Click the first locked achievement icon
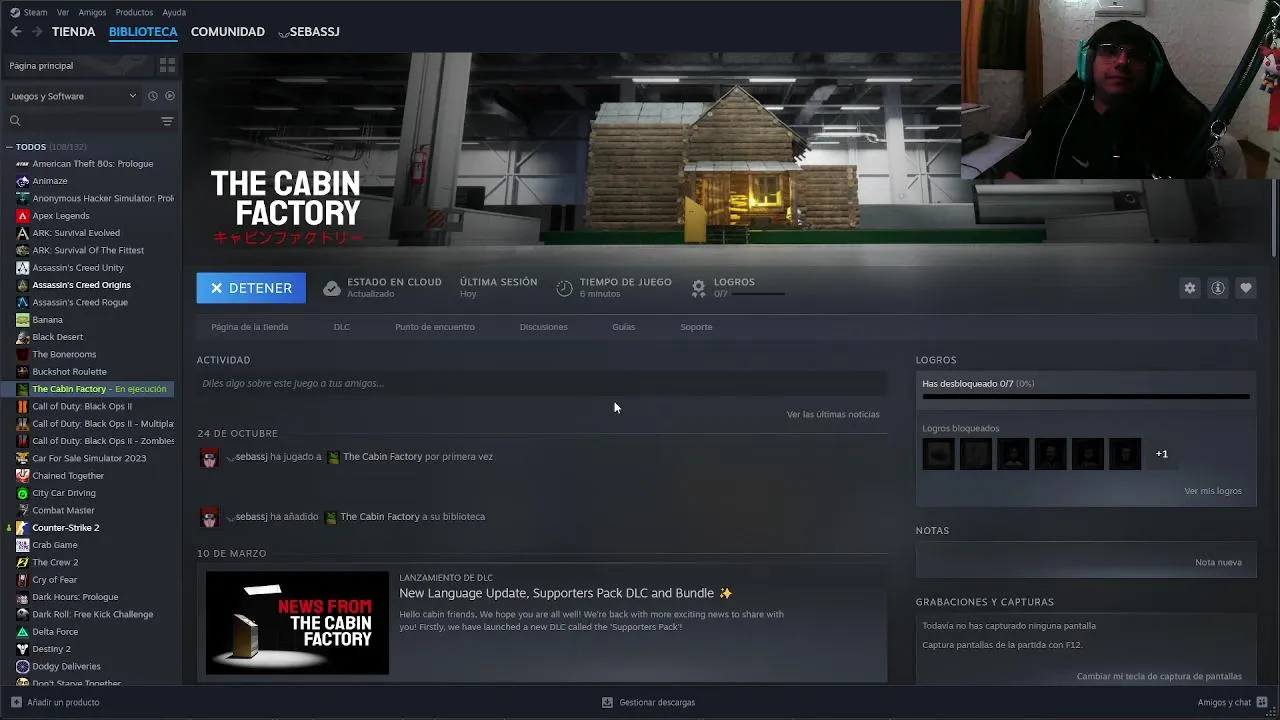Screen dimensions: 1280x720 939,454
